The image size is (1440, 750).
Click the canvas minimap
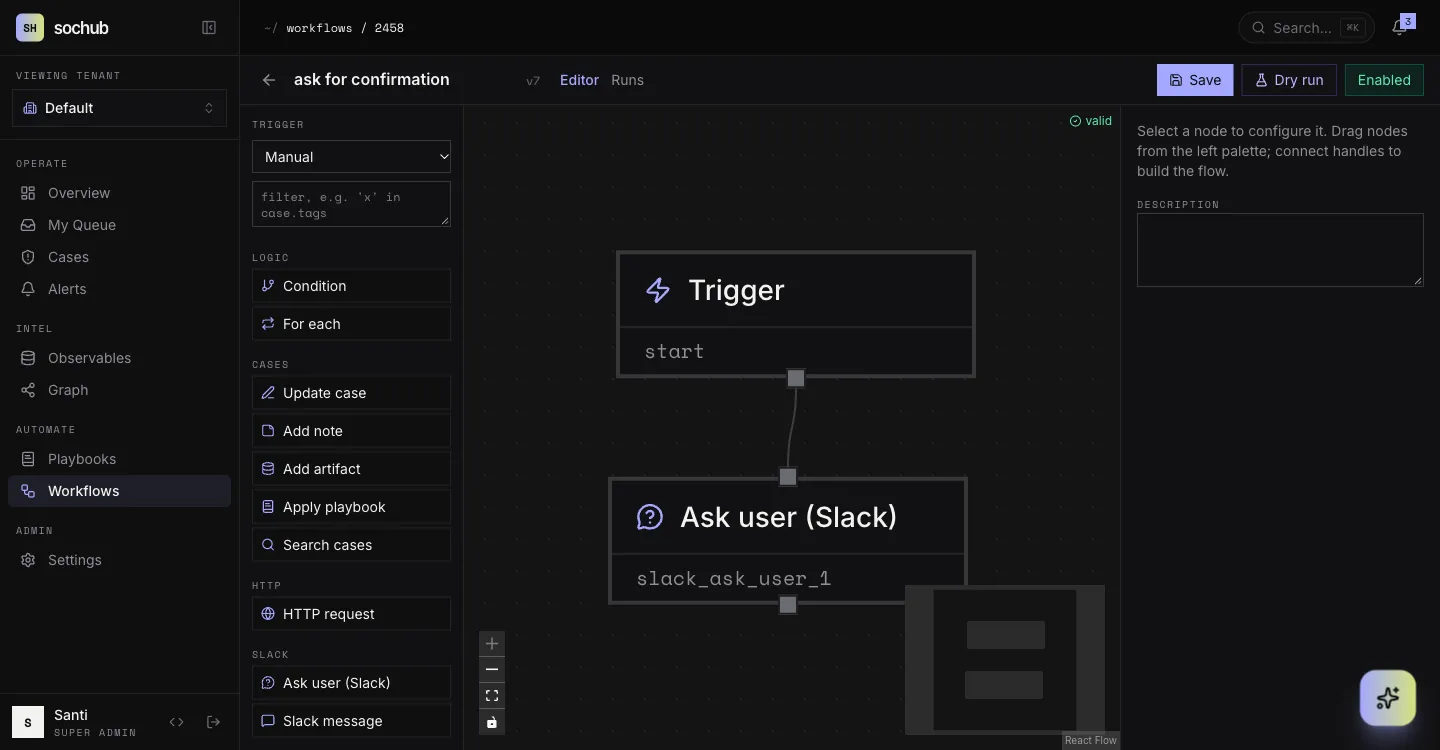pos(1005,660)
